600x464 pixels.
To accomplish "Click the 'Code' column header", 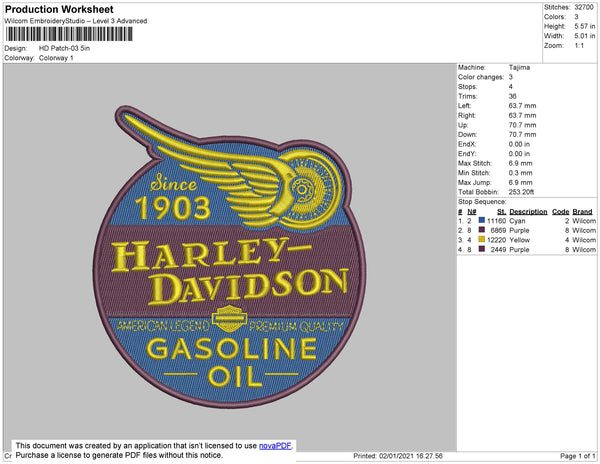I will [x=561, y=212].
